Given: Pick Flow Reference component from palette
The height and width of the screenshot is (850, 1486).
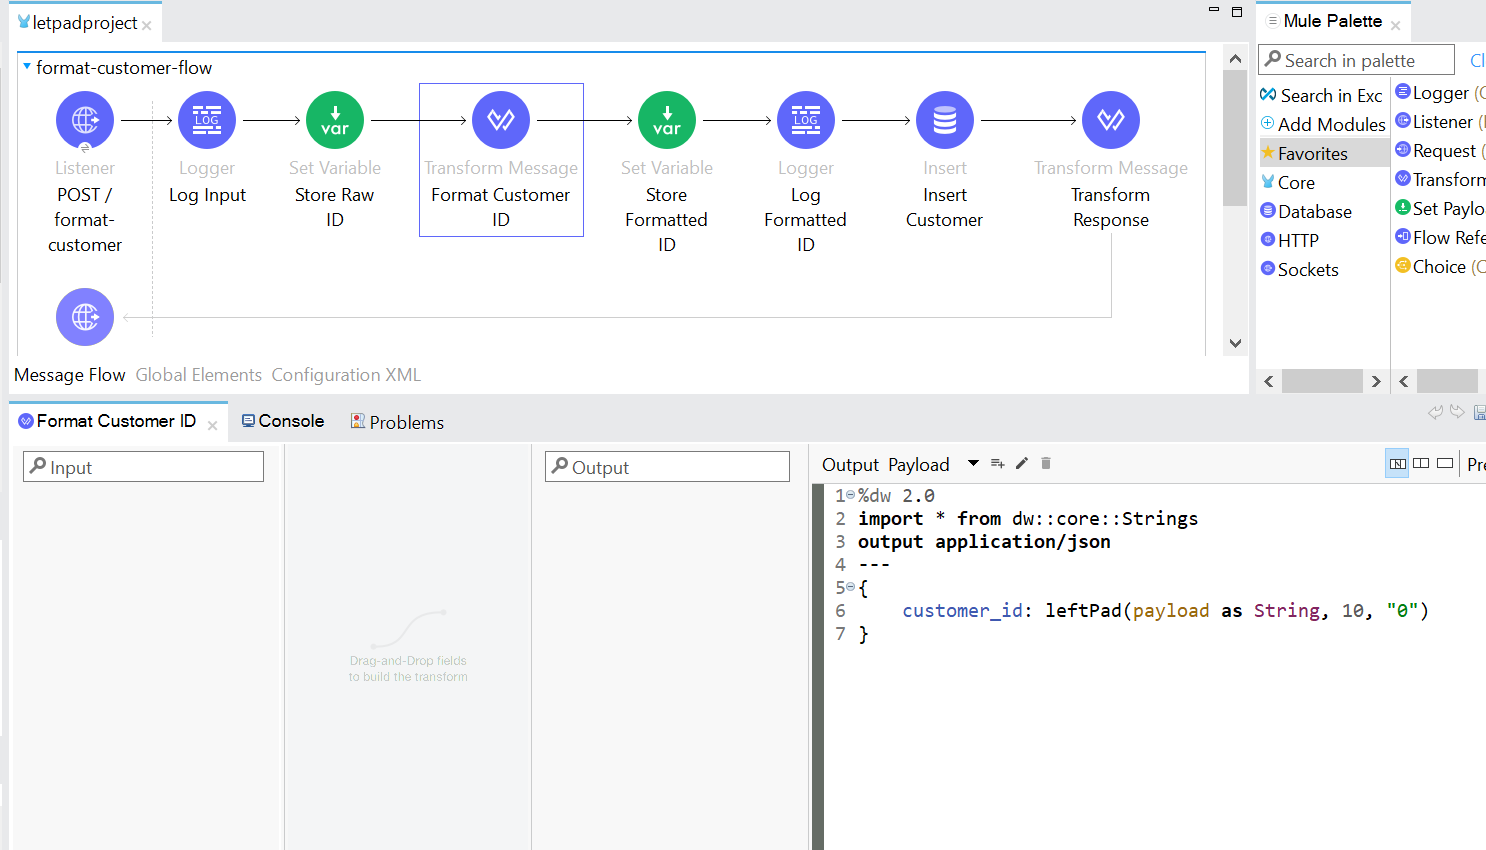Looking at the screenshot, I should tap(1440, 237).
